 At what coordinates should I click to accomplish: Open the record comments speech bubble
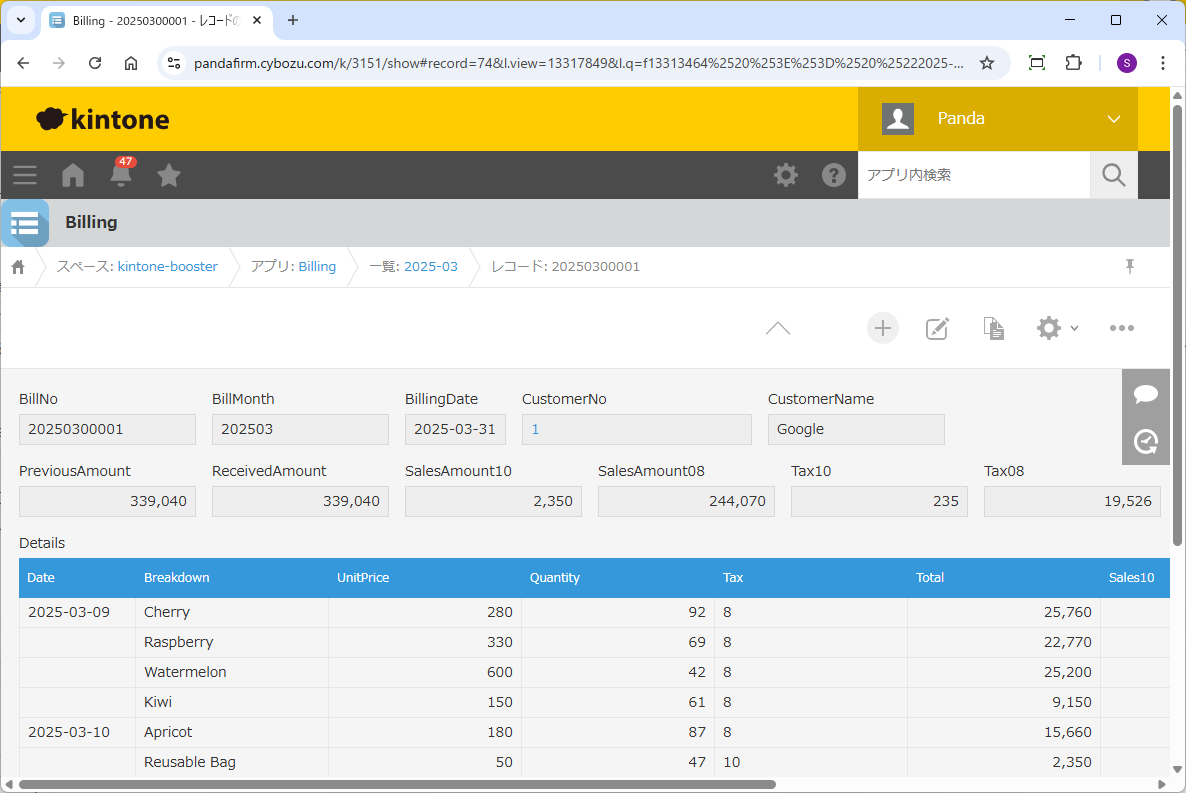point(1145,394)
